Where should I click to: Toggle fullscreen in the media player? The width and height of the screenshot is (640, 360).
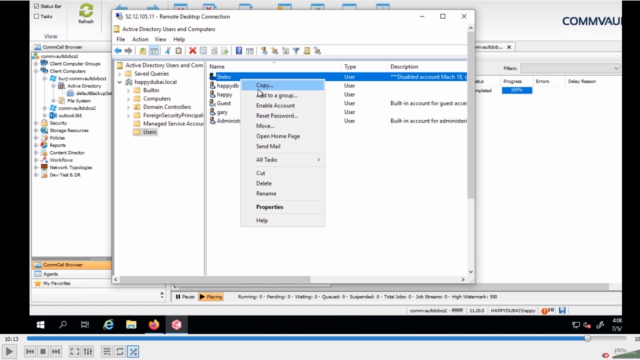pyautogui.click(x=75, y=351)
